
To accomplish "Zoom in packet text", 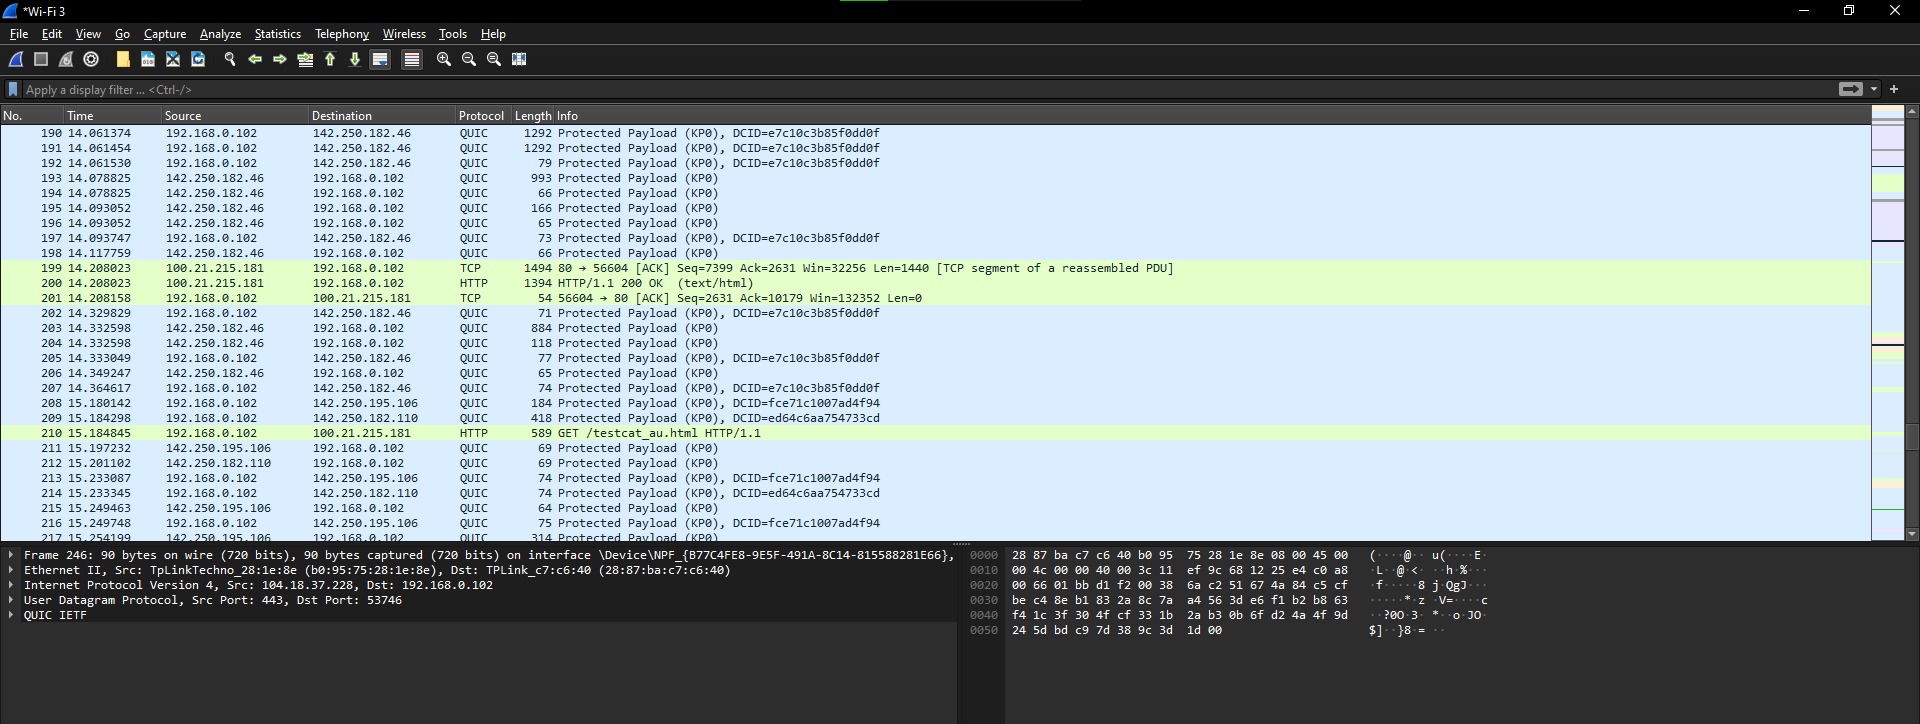I will coord(444,60).
